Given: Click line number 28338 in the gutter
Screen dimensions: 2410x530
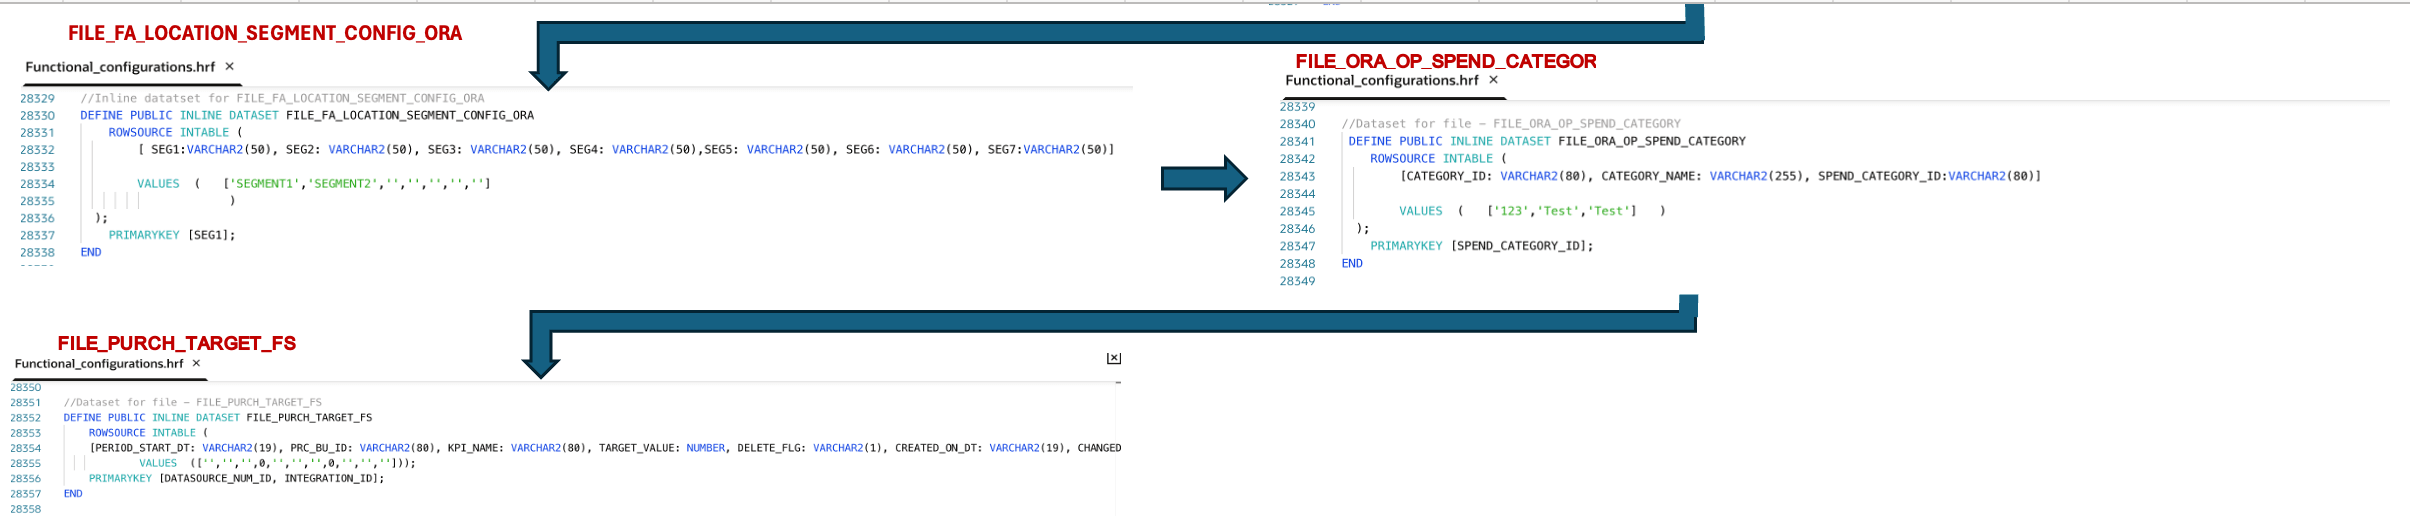Looking at the screenshot, I should coord(38,252).
